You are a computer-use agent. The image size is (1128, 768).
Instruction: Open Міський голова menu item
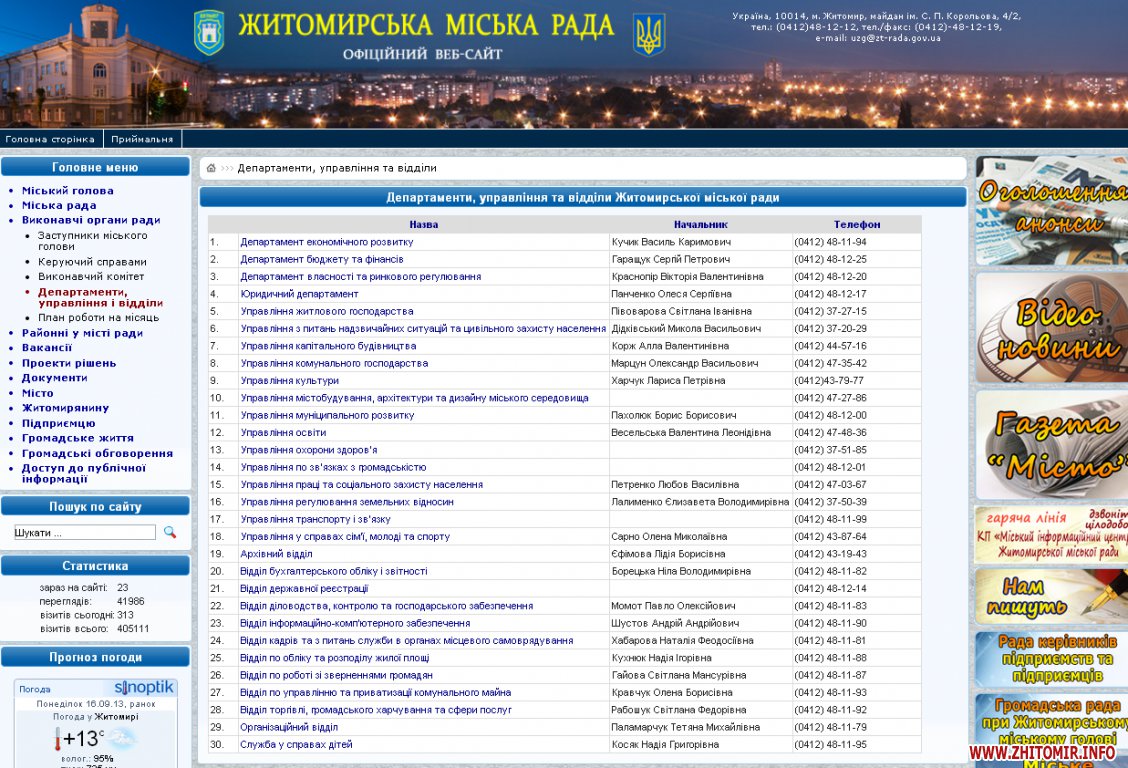(68, 190)
